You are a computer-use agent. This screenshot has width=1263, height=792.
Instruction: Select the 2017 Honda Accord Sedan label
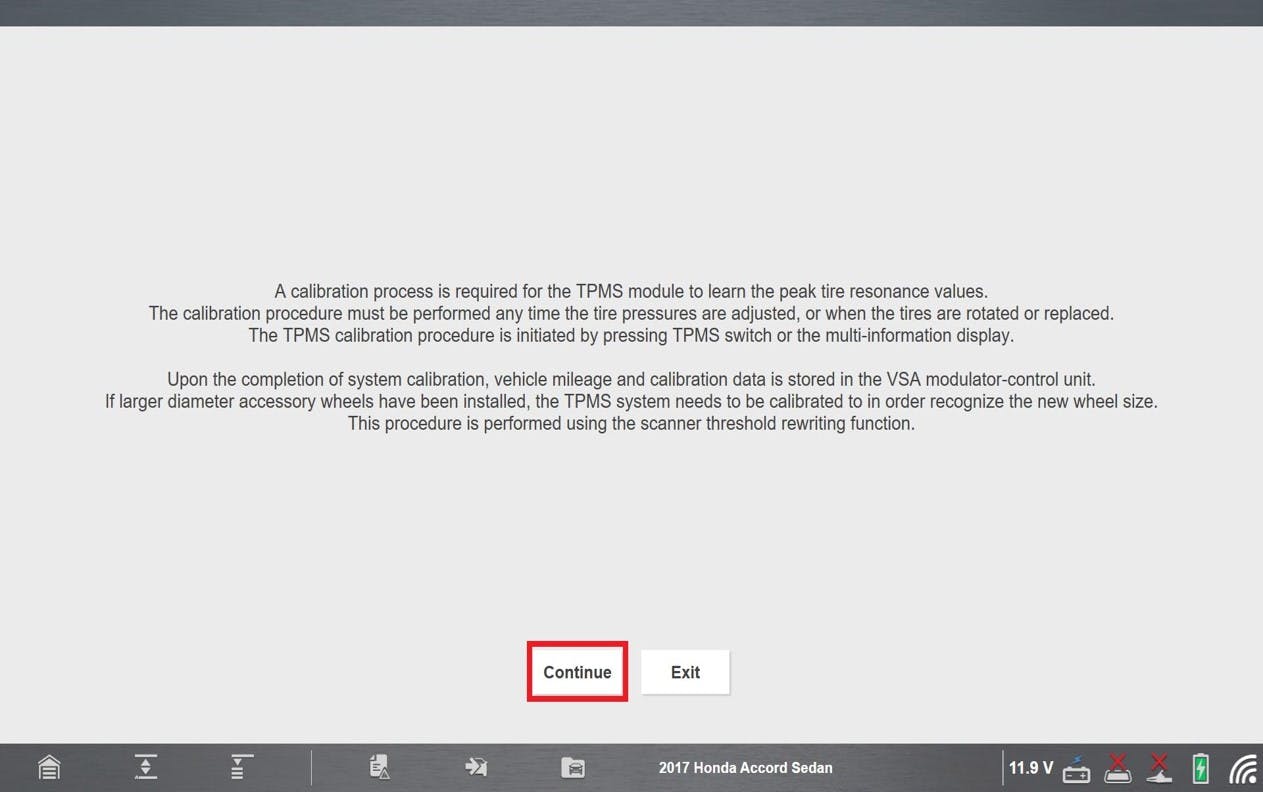tap(745, 768)
